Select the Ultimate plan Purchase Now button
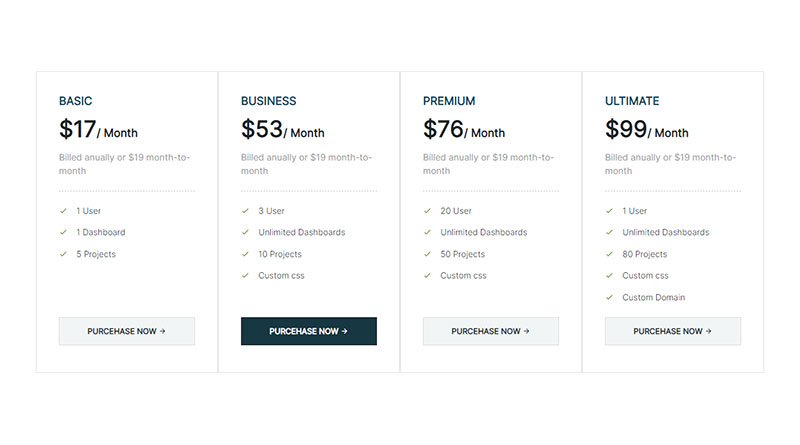Viewport: 800px width, 445px height. pos(673,331)
